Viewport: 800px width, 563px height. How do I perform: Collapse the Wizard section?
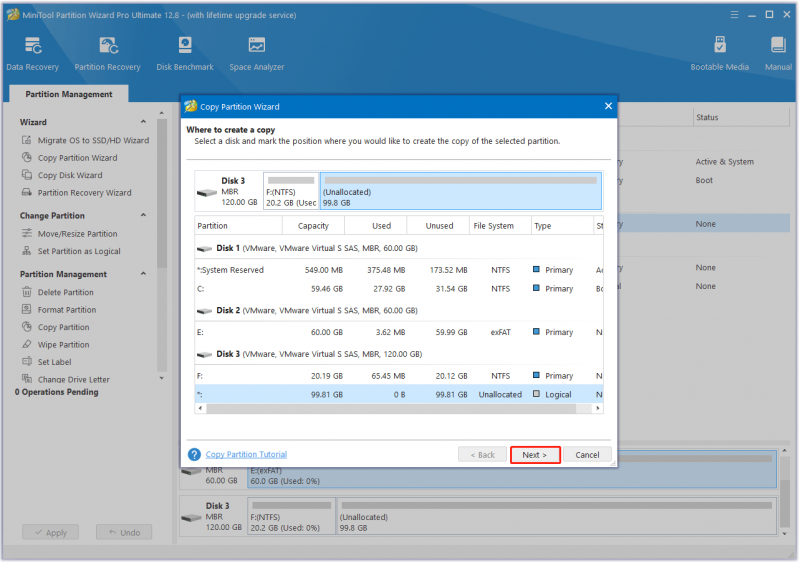tap(143, 122)
